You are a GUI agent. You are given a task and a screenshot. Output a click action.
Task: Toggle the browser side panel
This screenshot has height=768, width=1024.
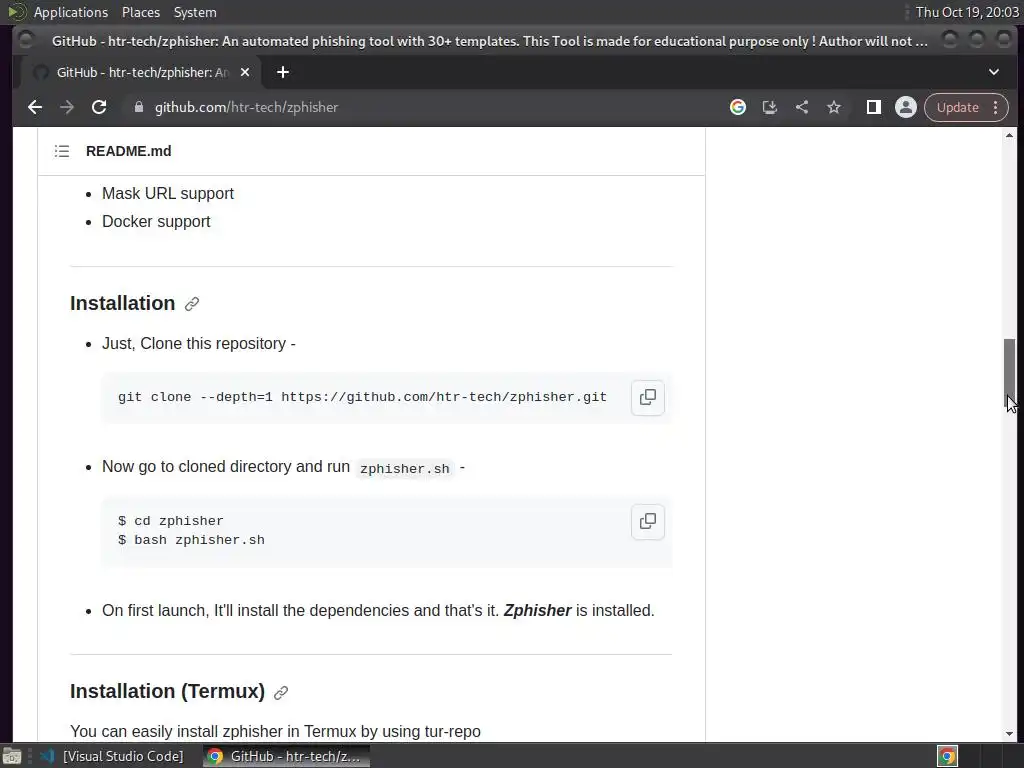(x=873, y=107)
